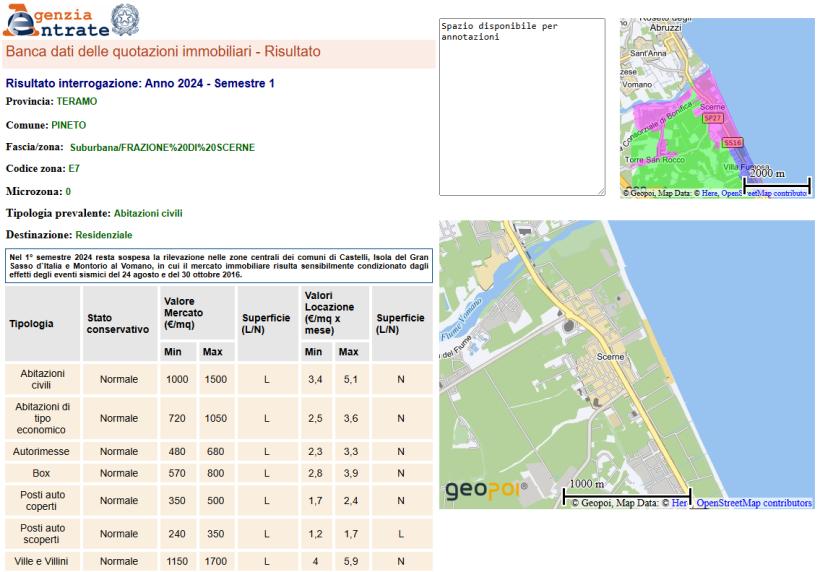Screen dimensions: 820x572
Task: Open the Here link on large map
Action: [x=680, y=503]
